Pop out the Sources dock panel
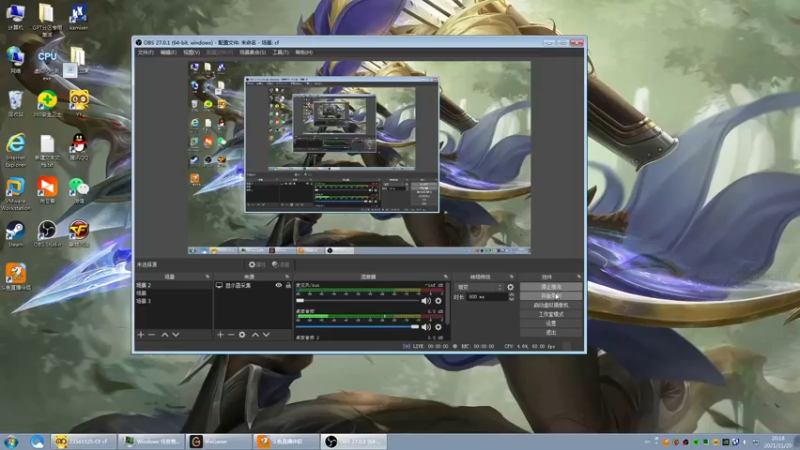Viewport: 800px width, 450px height. pos(287,277)
